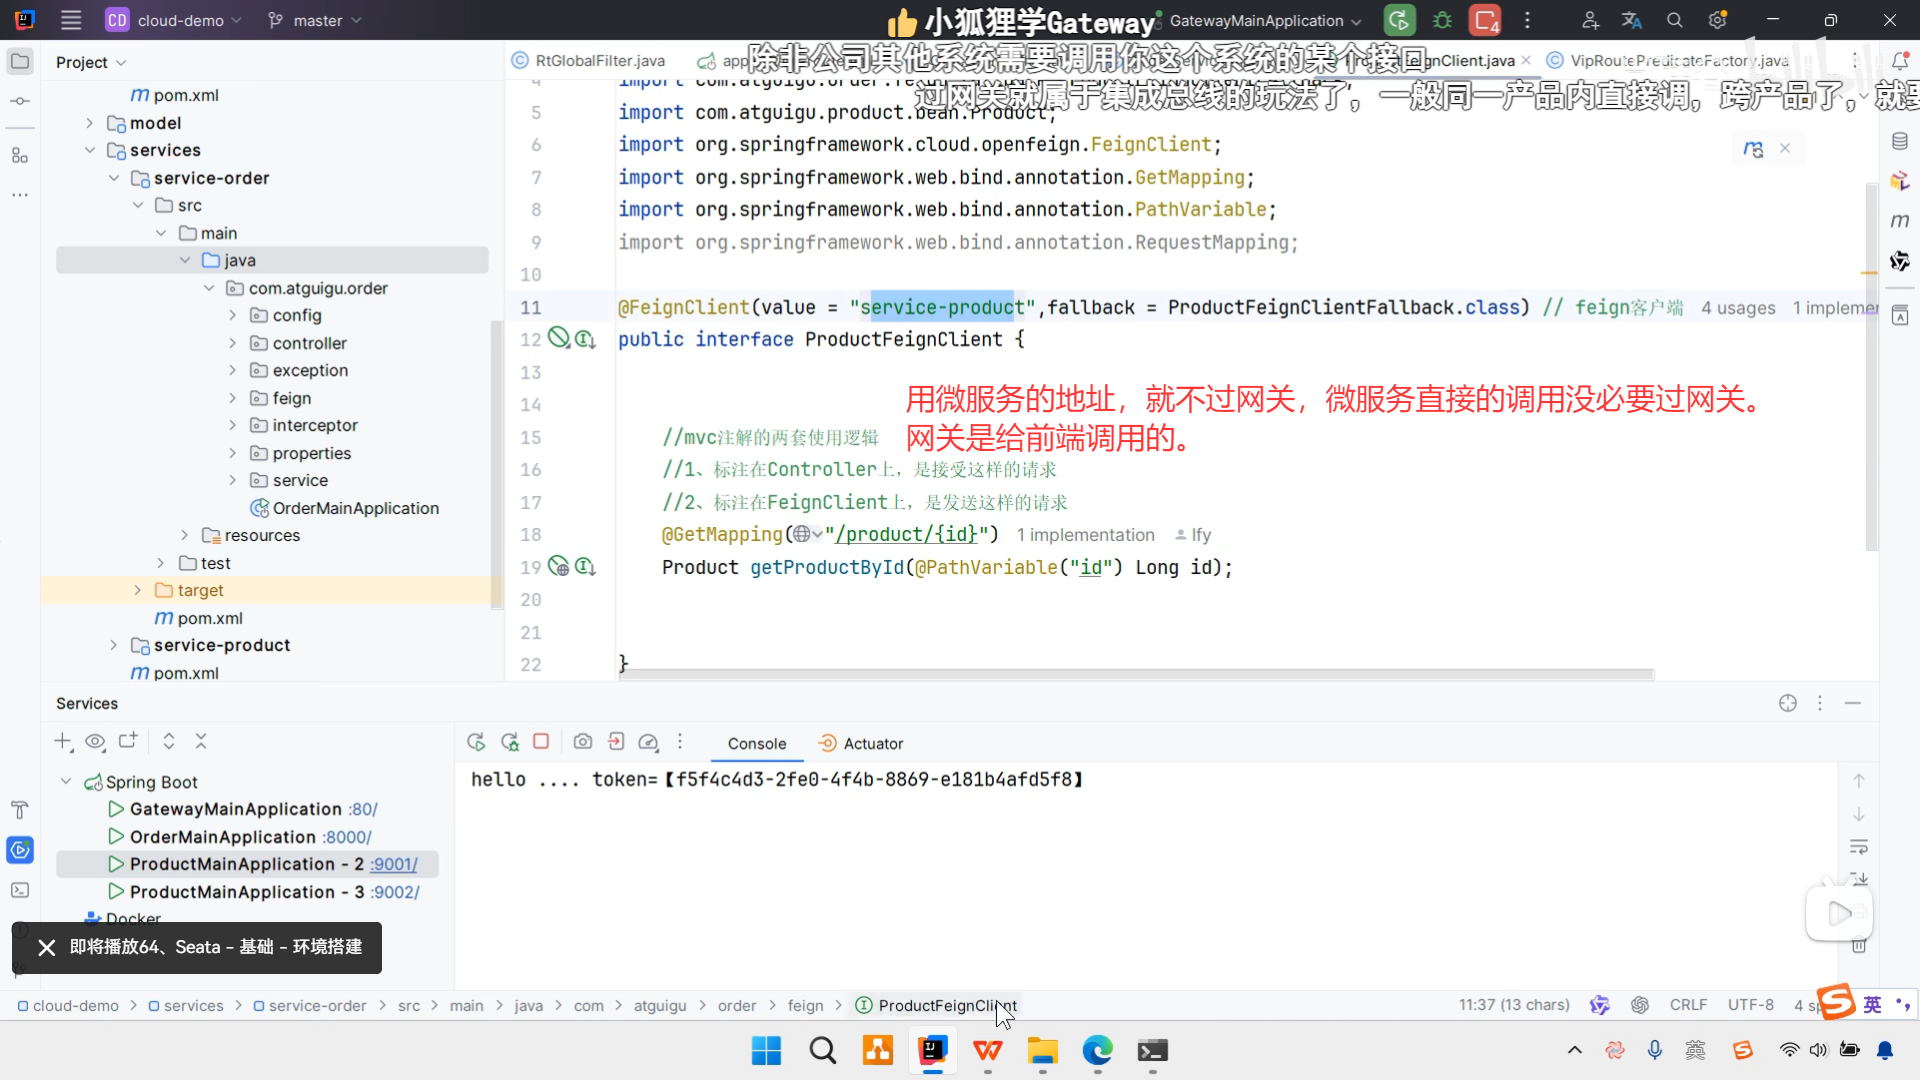Toggle the Services view eye icon
1920x1080 pixels.
[x=95, y=742]
